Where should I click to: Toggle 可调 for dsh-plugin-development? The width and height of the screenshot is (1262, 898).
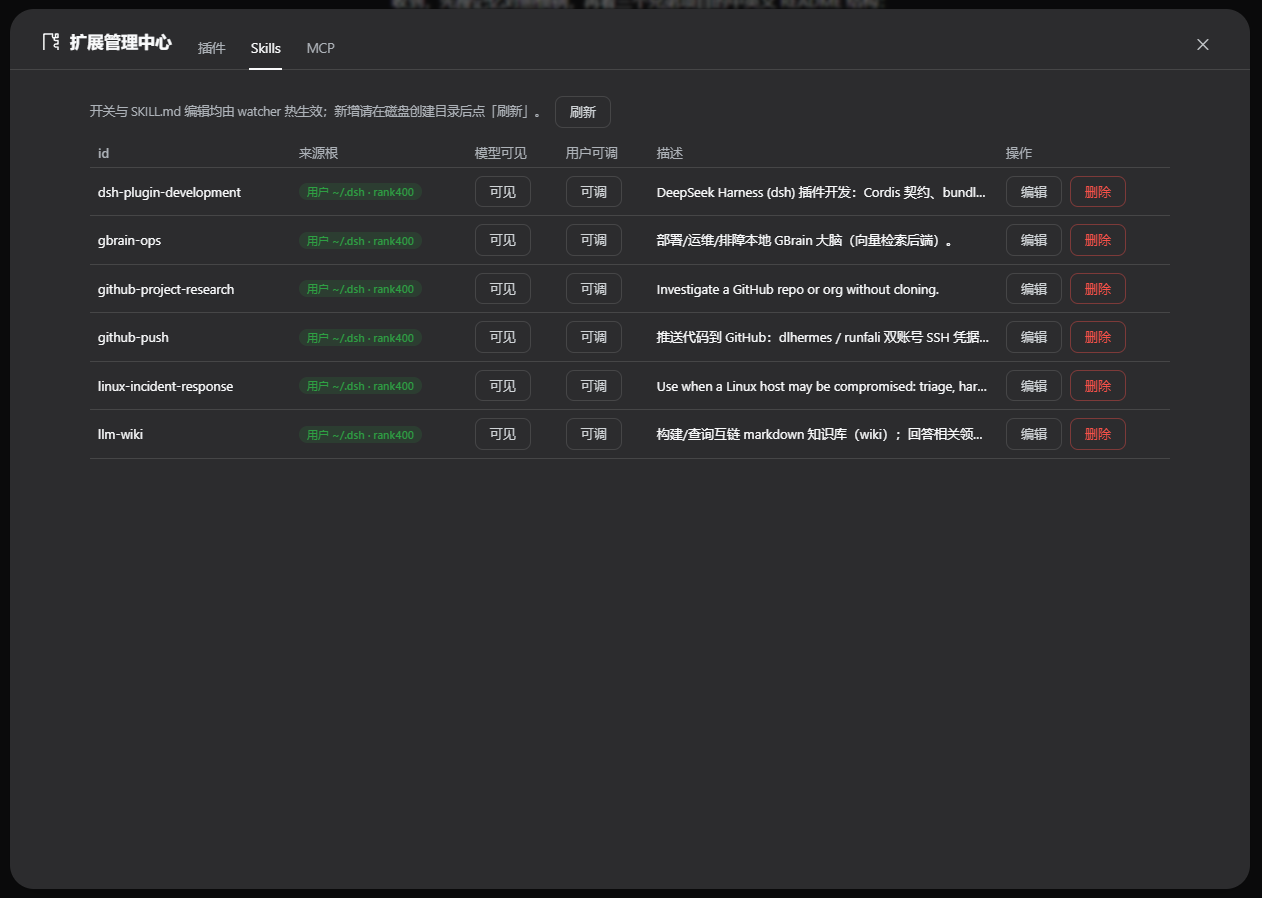[x=594, y=192]
